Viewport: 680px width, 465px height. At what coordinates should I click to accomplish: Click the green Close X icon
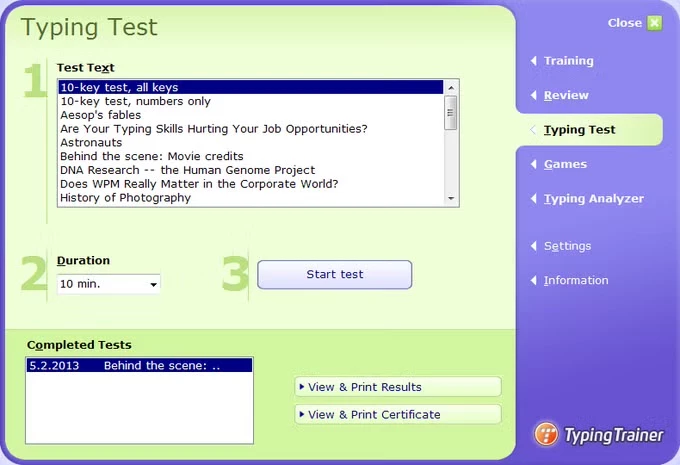pos(654,23)
